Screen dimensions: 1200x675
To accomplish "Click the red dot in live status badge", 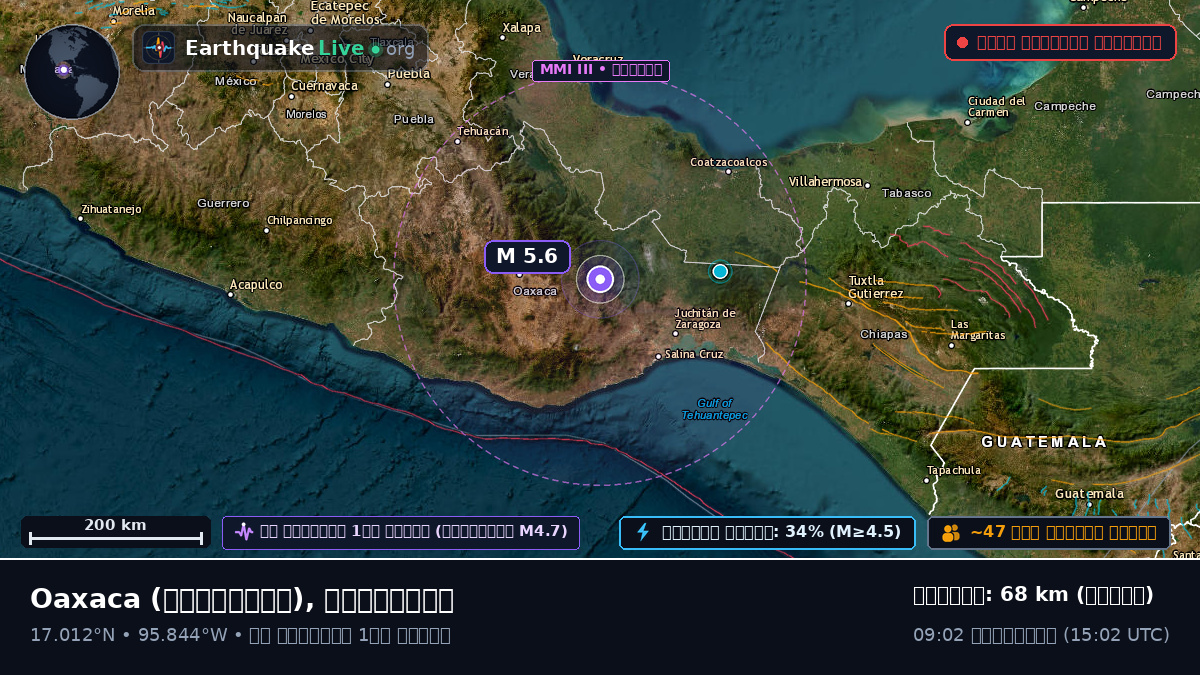I will (962, 42).
